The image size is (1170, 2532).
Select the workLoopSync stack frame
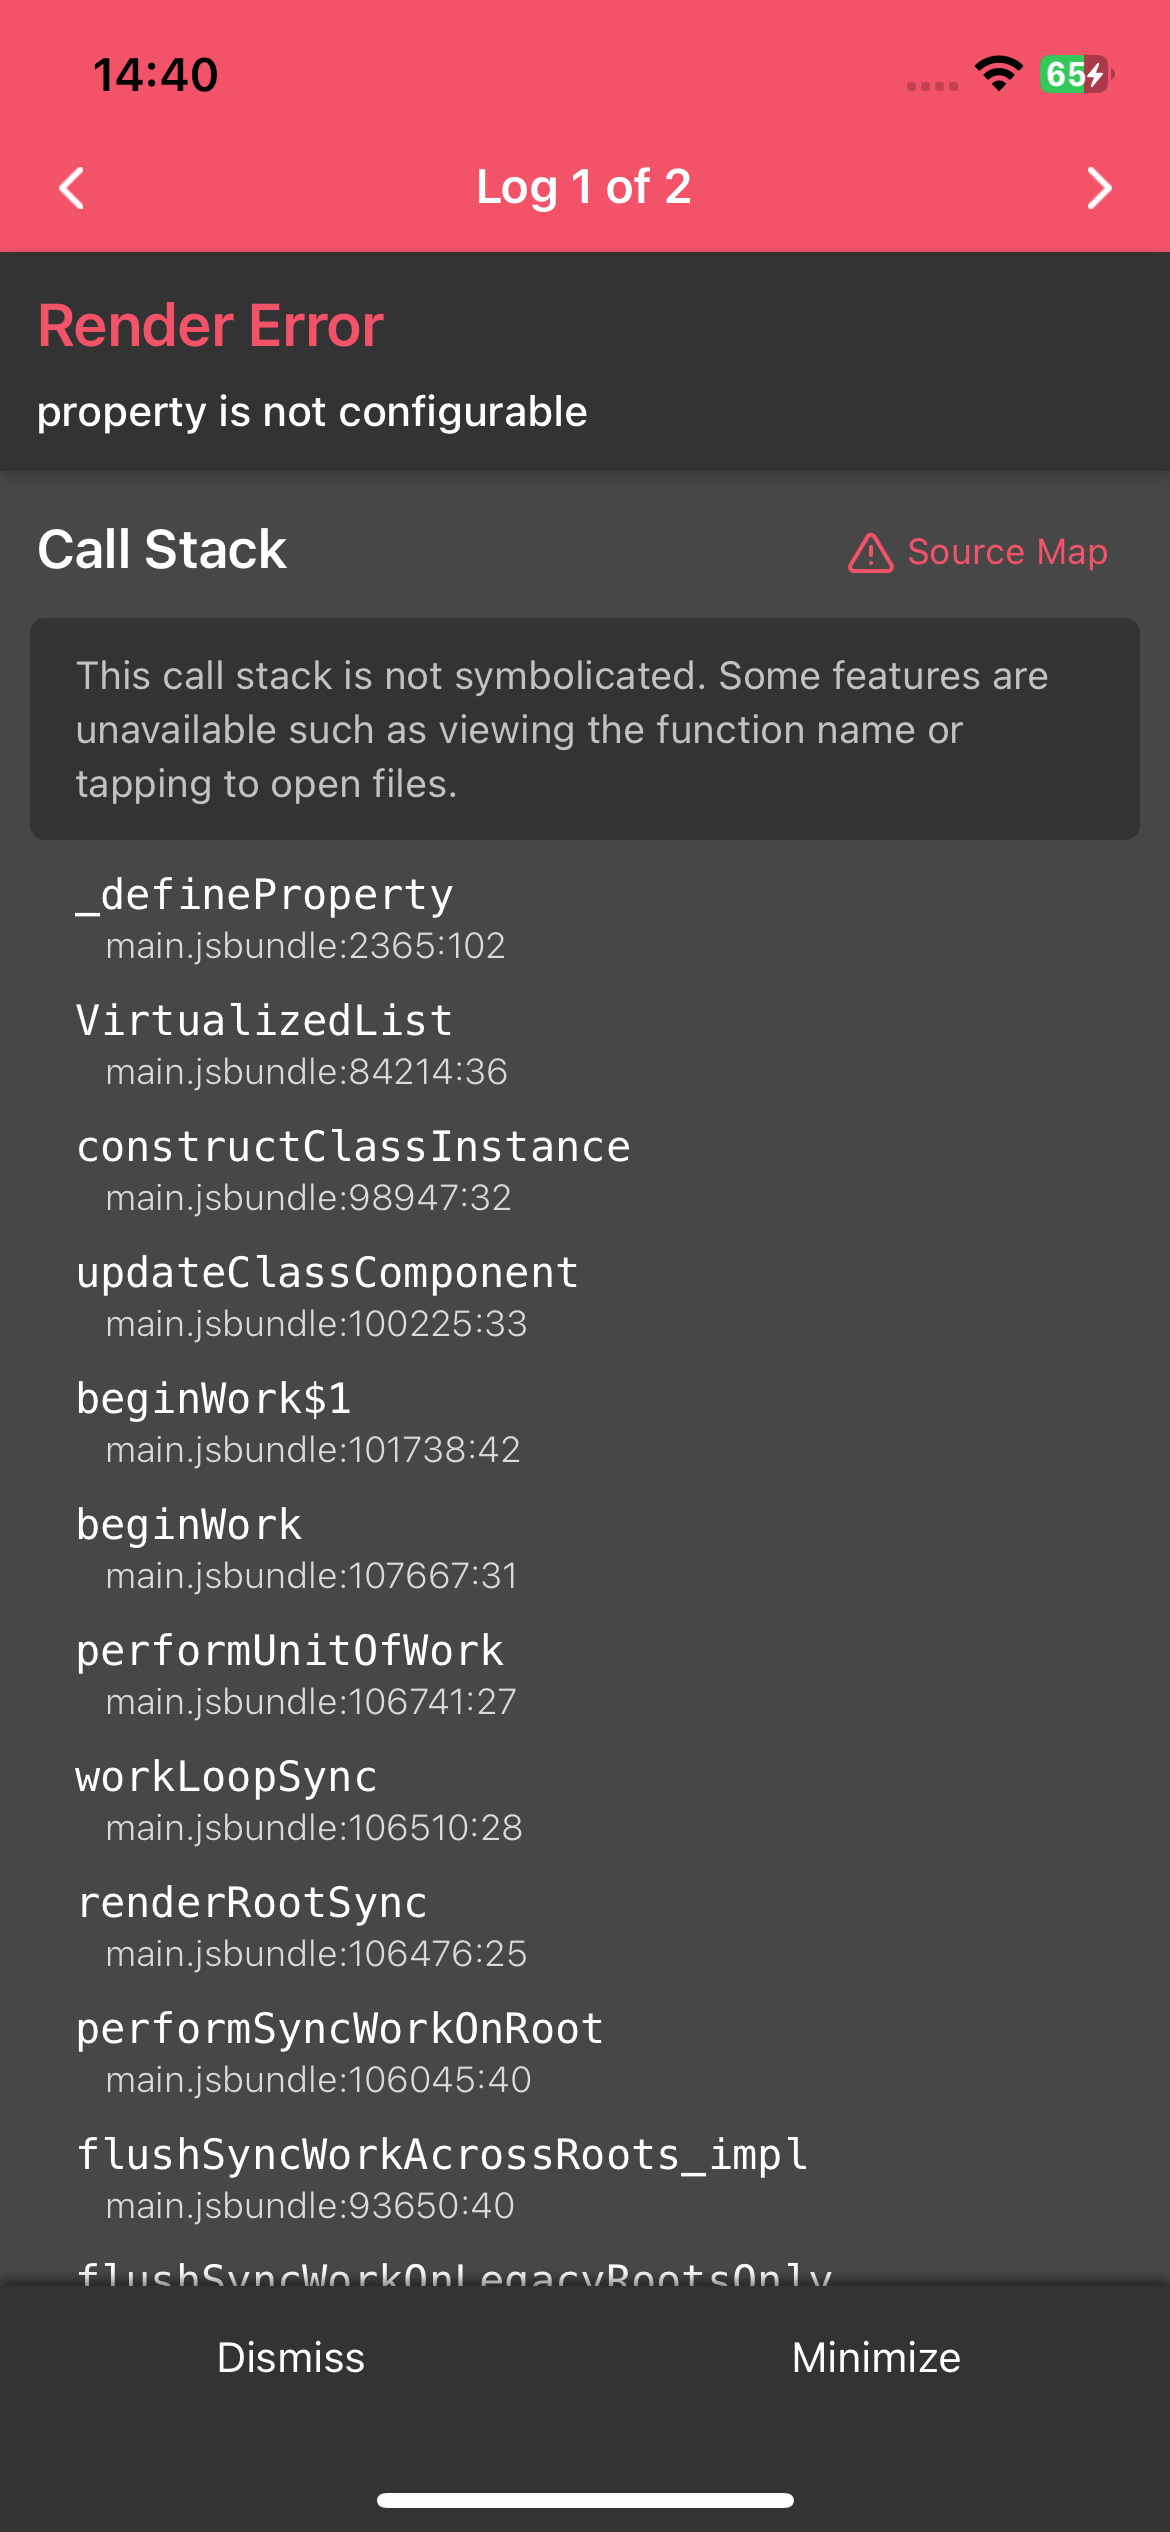pos(585,1800)
